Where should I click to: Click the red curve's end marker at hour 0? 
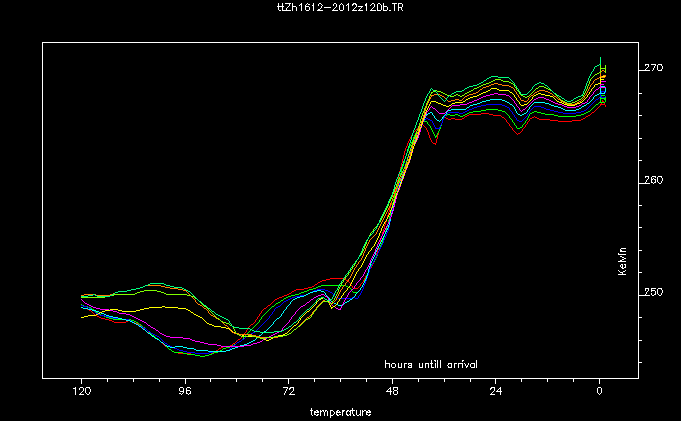[601, 104]
